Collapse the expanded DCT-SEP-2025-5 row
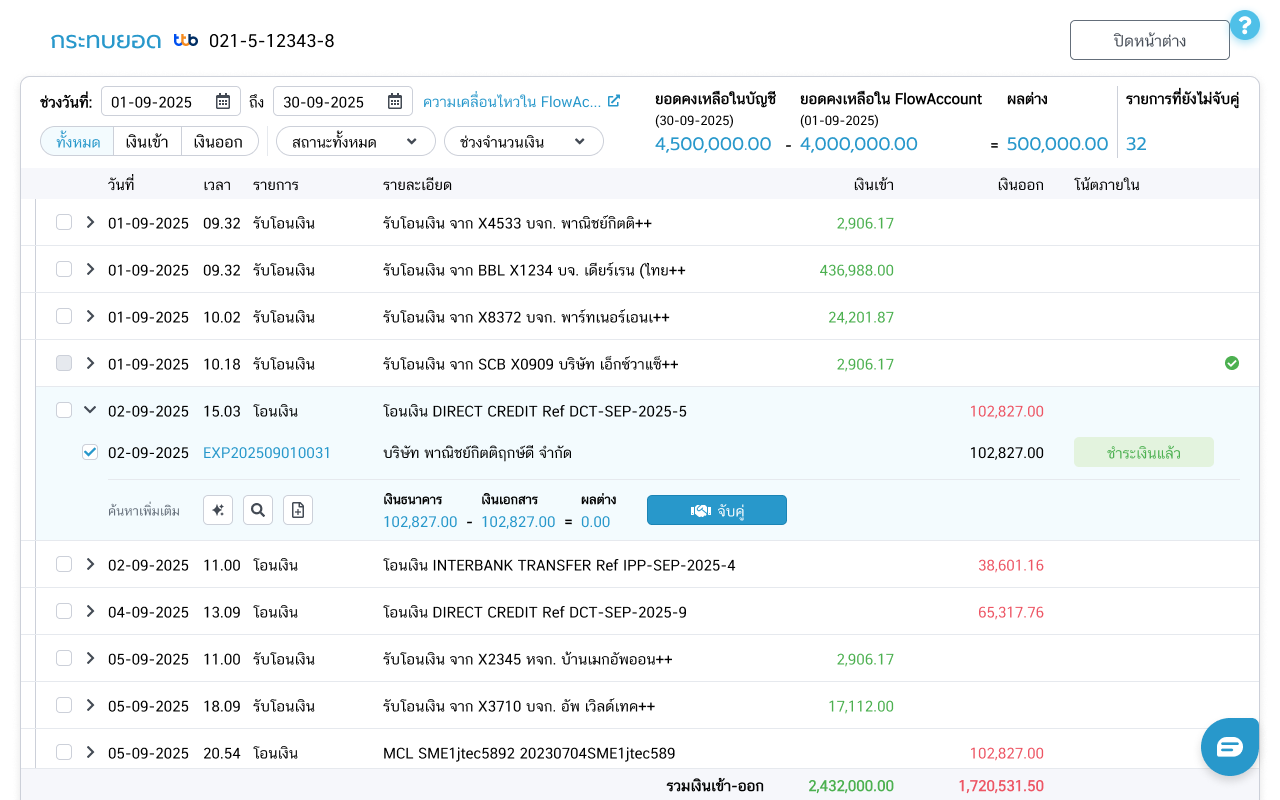 [90, 410]
